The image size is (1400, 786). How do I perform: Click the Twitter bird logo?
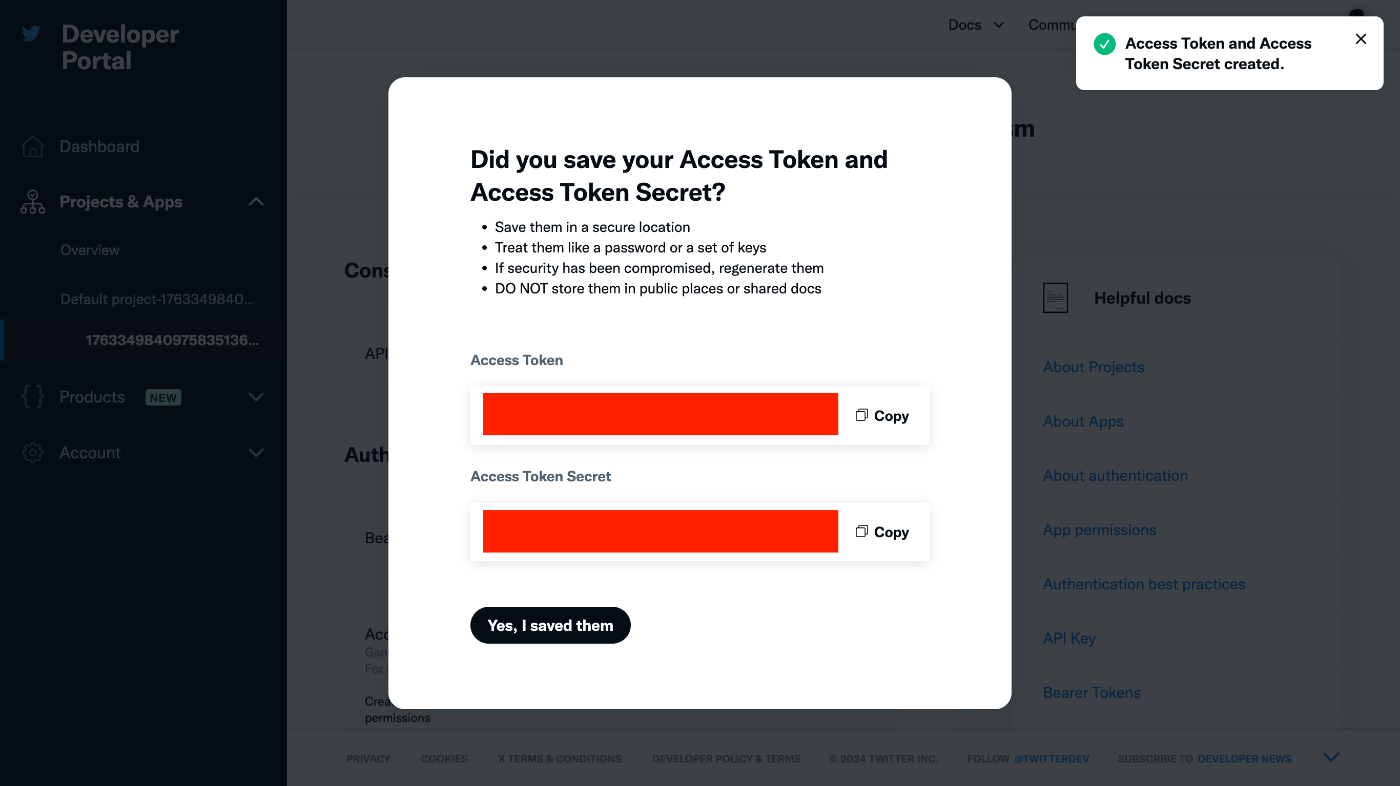(31, 34)
